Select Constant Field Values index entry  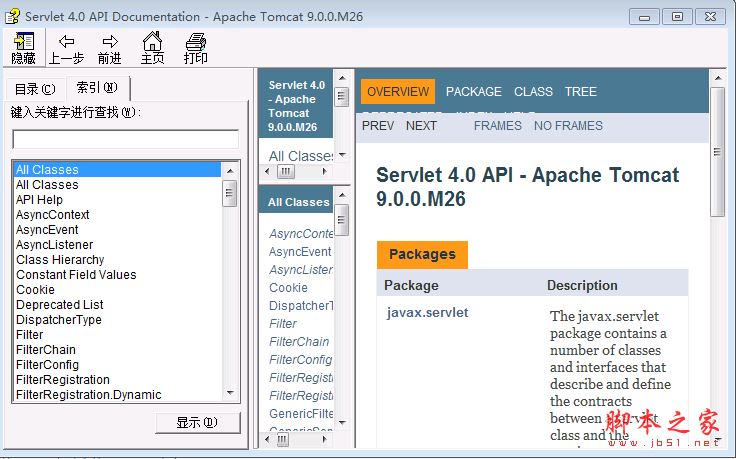(x=76, y=275)
